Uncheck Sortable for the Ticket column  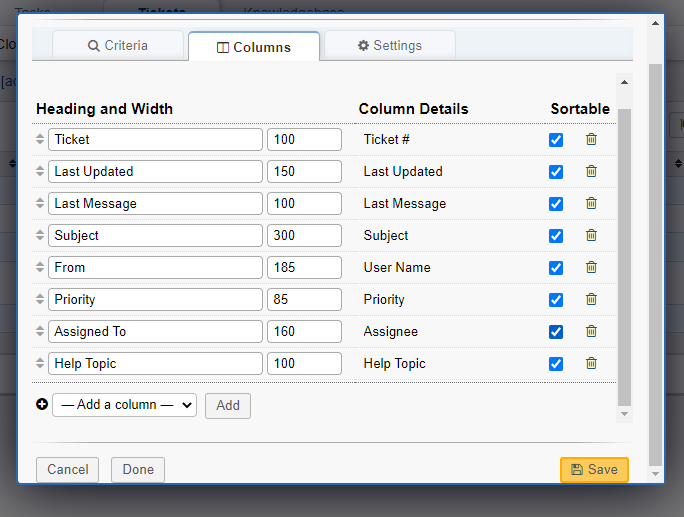[556, 140]
